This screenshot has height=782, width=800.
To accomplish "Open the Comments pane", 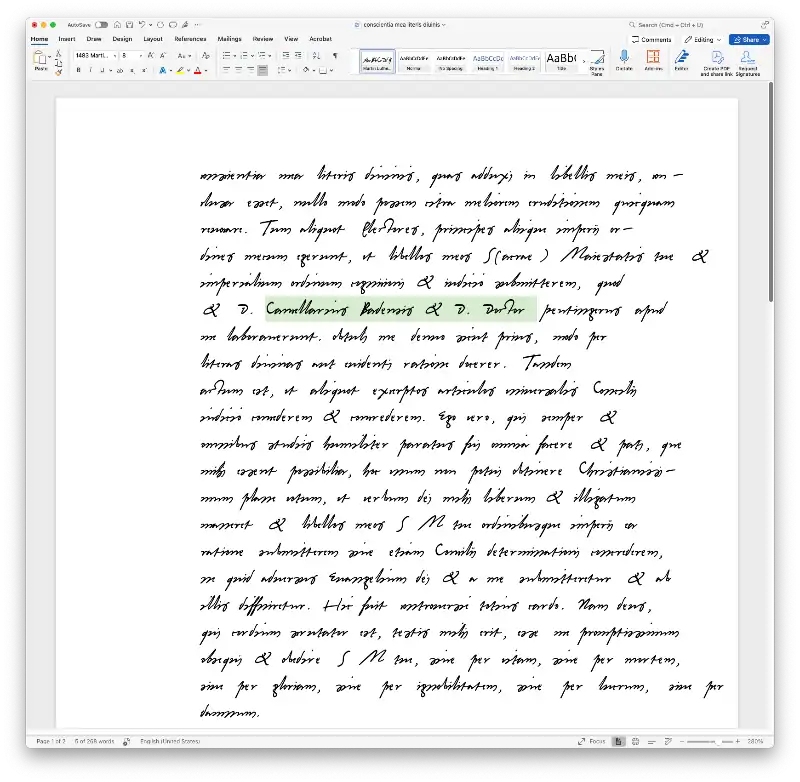I will pyautogui.click(x=652, y=39).
